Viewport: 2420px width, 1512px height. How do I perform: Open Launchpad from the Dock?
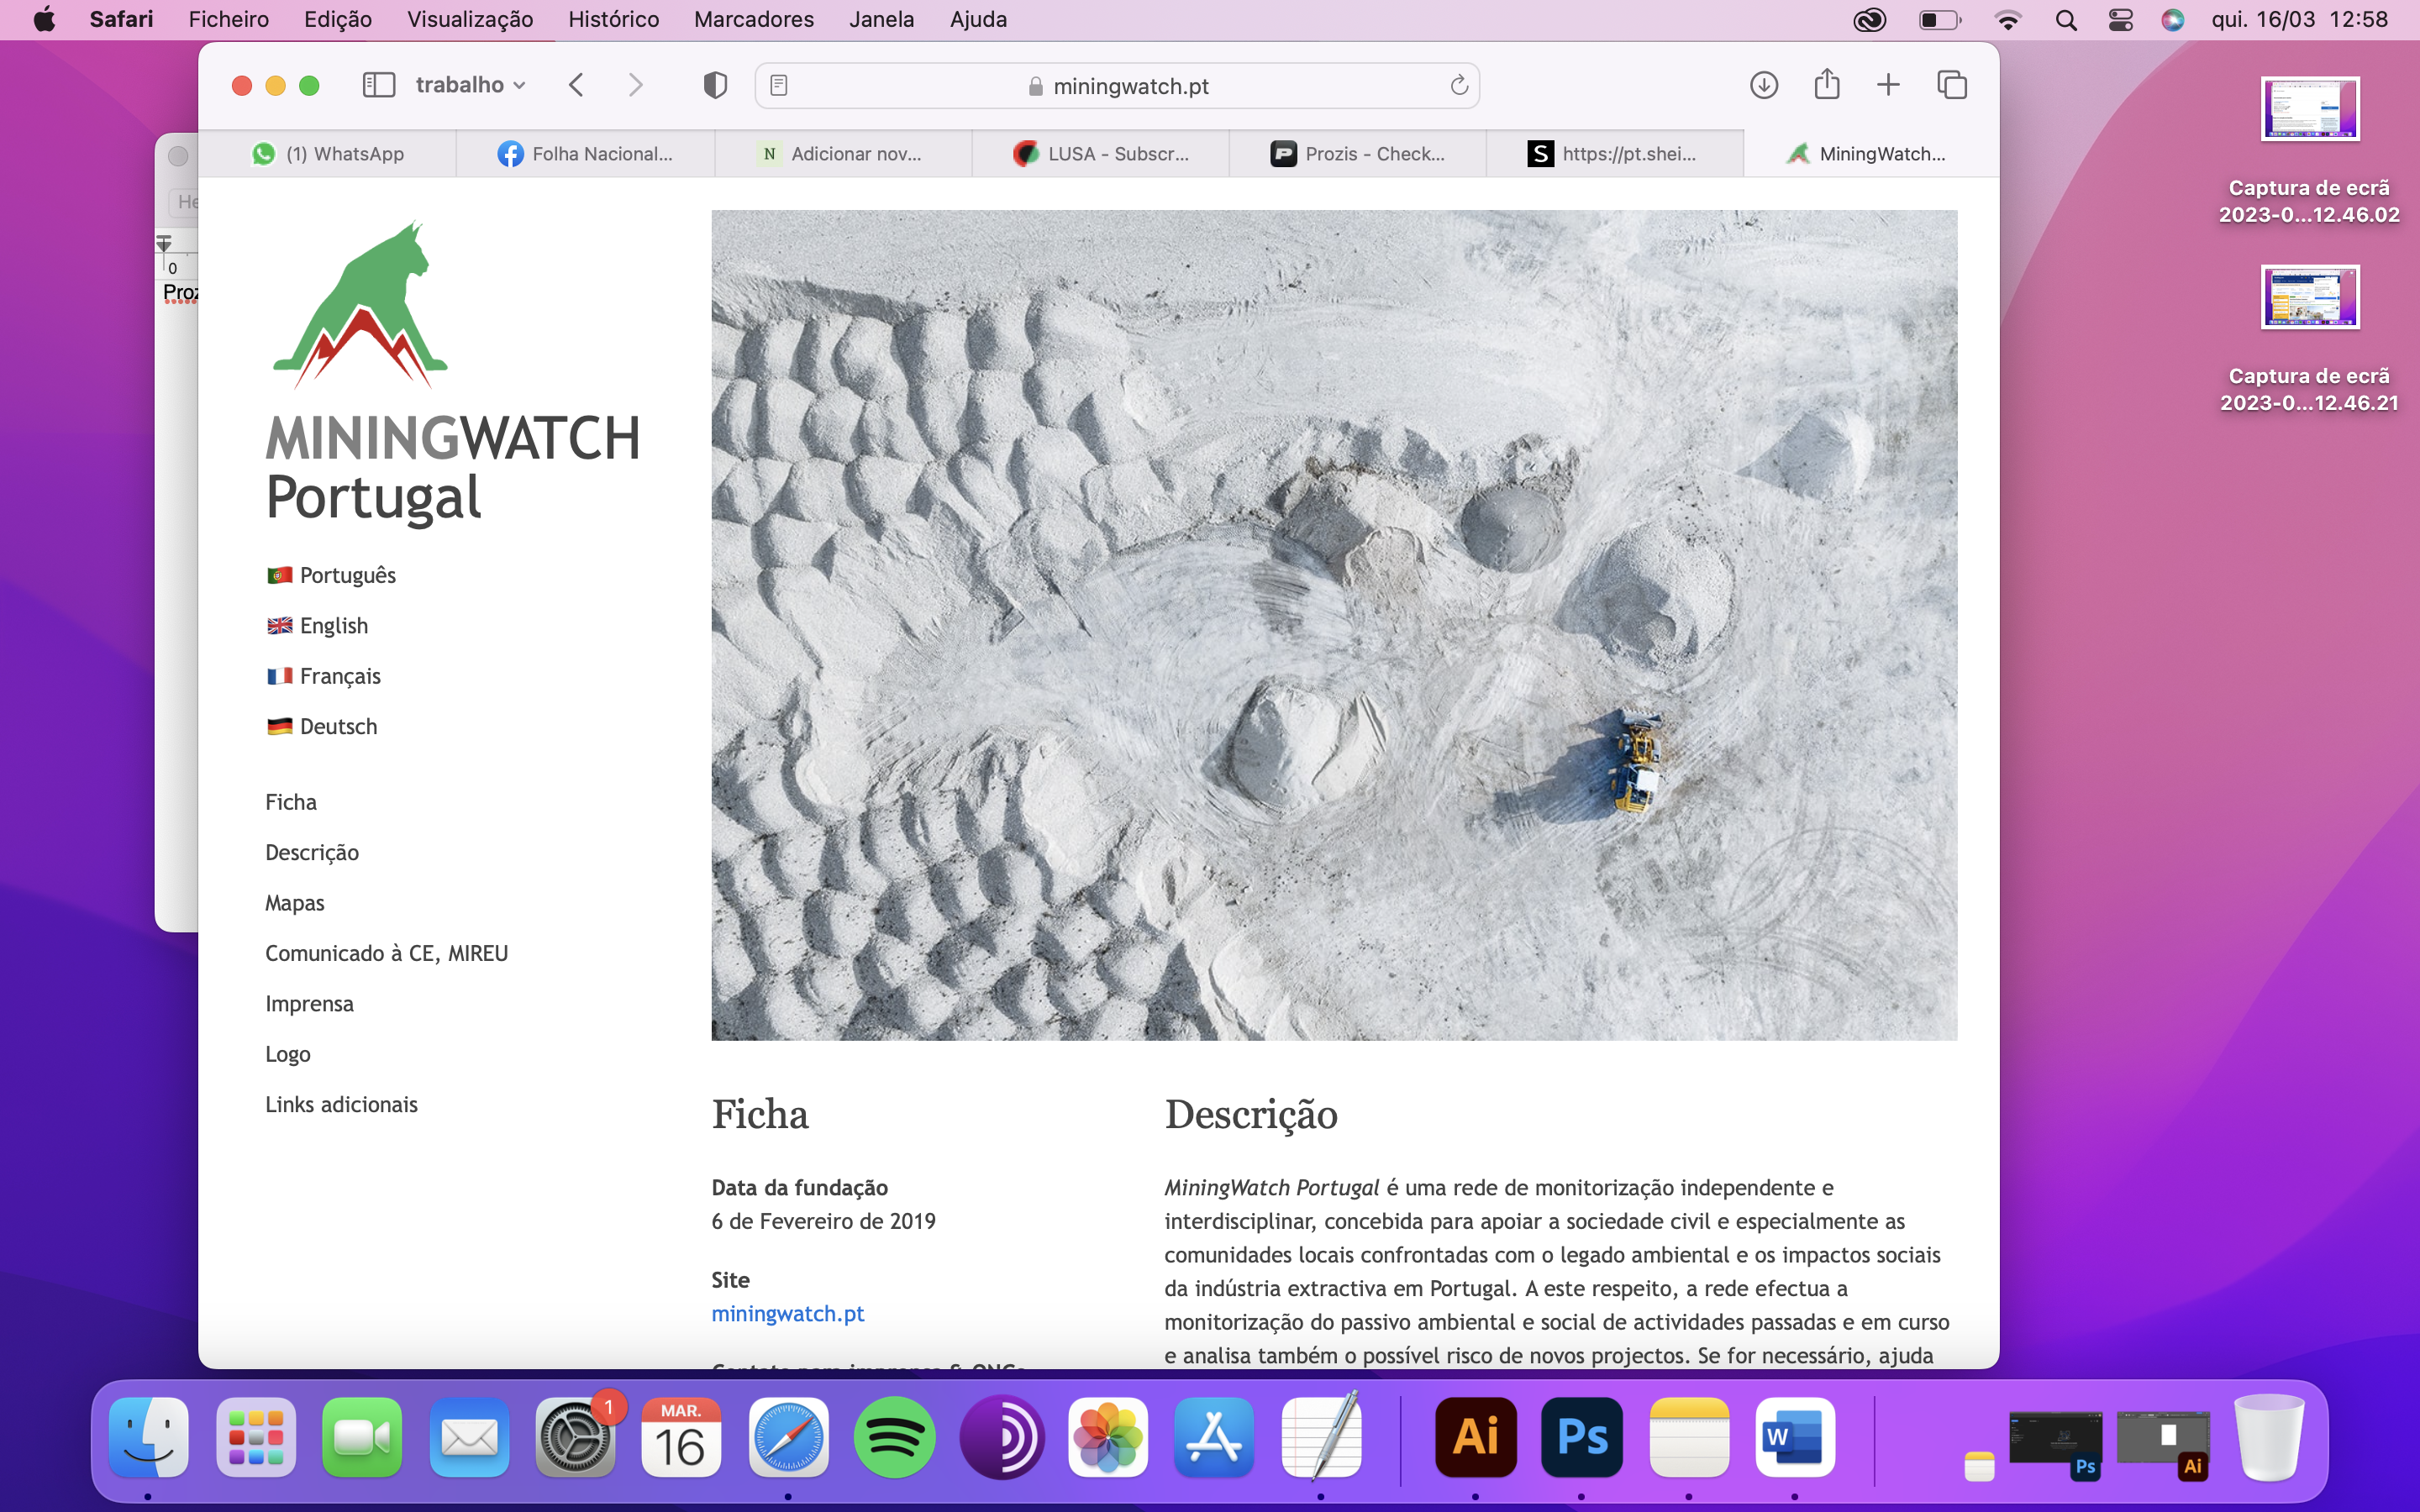(256, 1438)
